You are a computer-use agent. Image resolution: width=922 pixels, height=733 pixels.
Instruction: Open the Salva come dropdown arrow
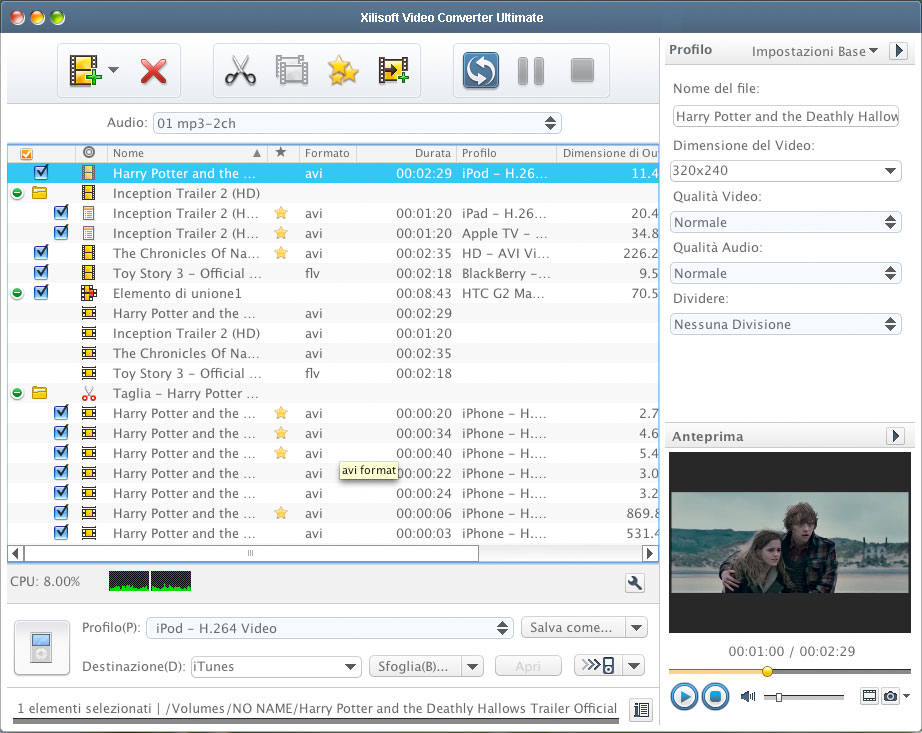(636, 627)
